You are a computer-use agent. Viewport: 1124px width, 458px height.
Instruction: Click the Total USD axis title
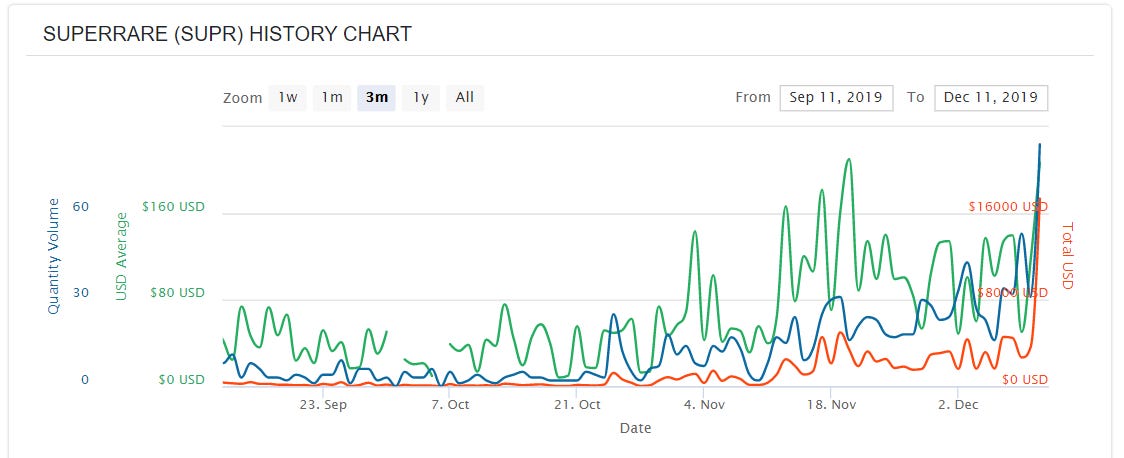point(1067,256)
